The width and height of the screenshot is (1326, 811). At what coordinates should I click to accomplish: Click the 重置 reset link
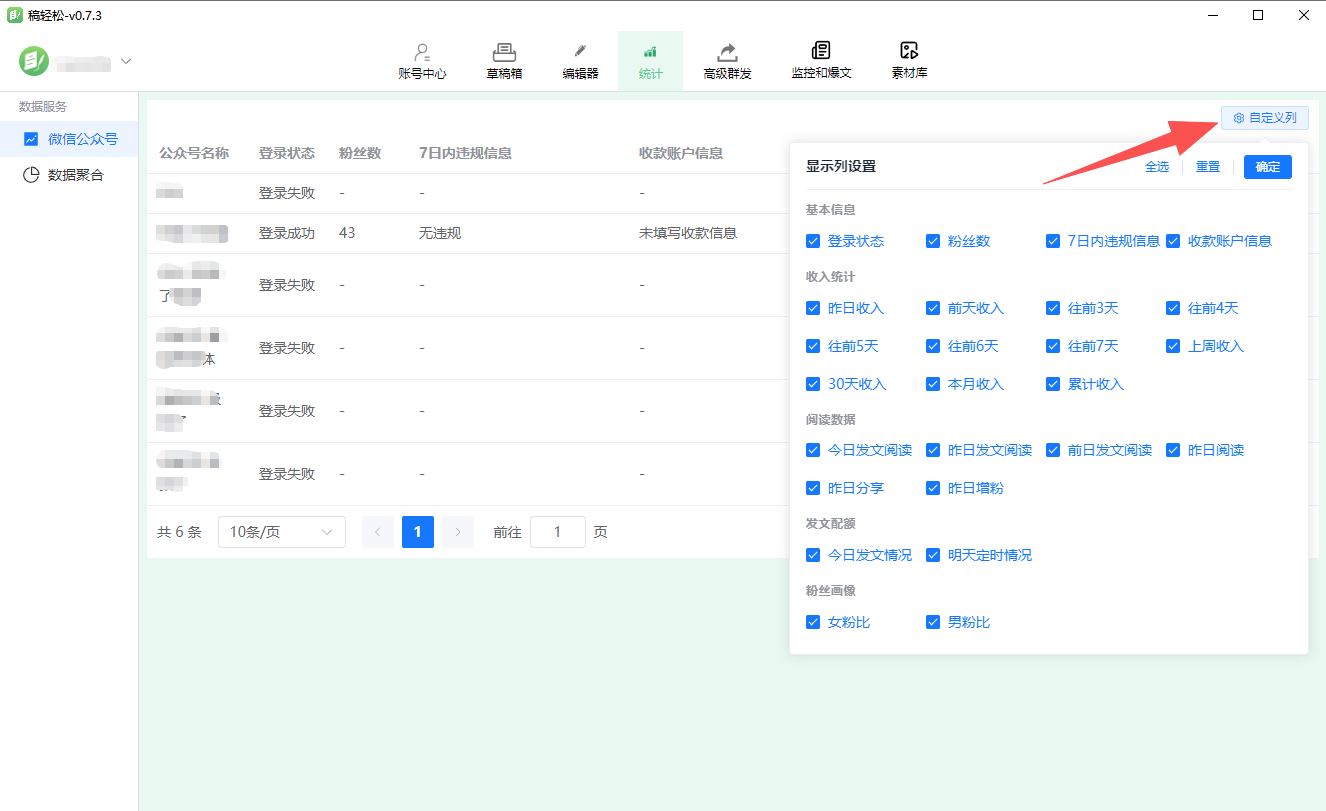click(1208, 167)
